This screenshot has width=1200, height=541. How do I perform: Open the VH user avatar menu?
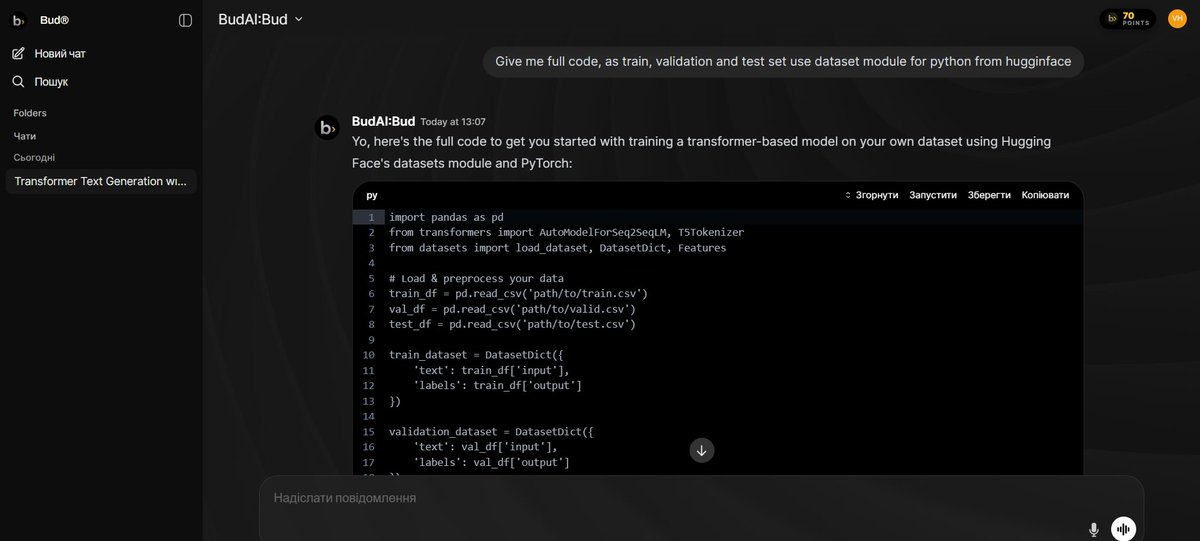[x=1177, y=18]
